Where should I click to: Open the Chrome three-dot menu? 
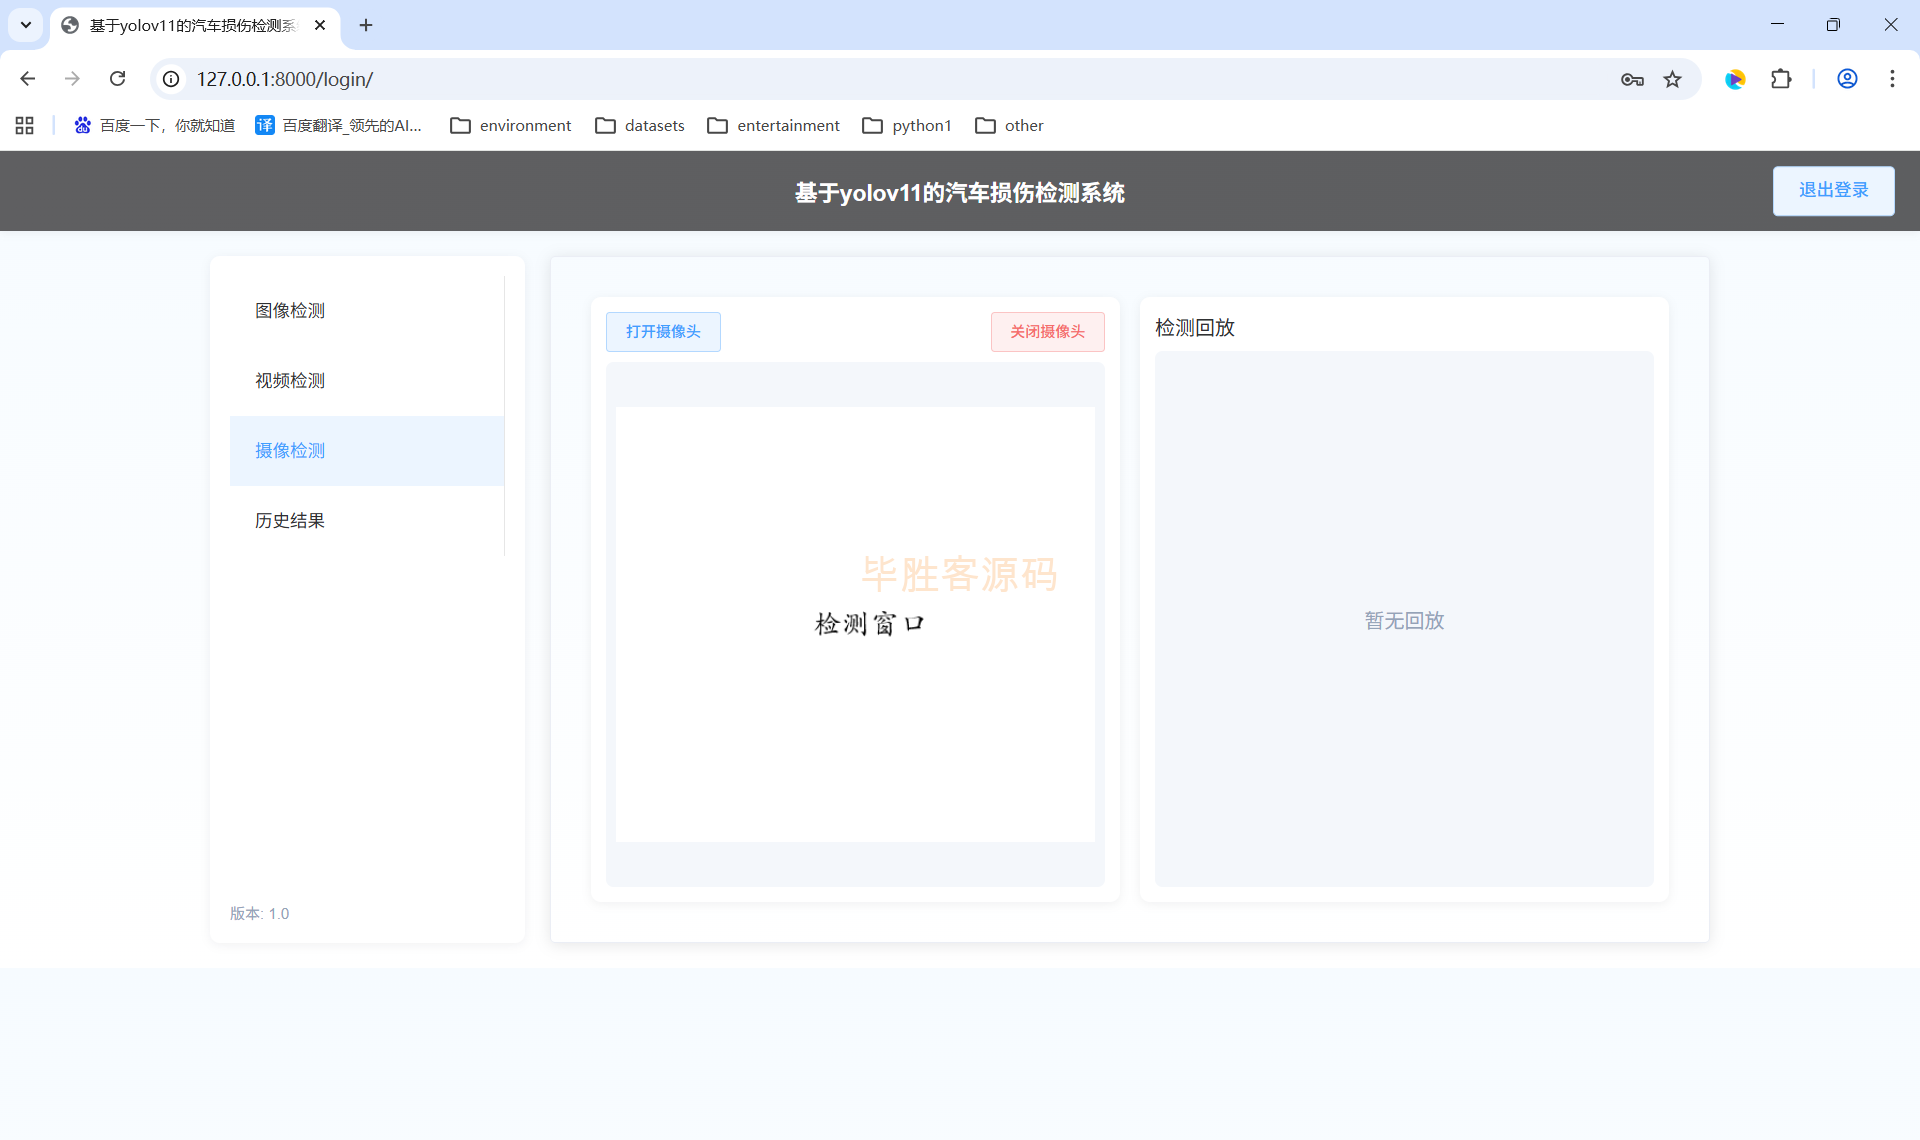(1892, 79)
